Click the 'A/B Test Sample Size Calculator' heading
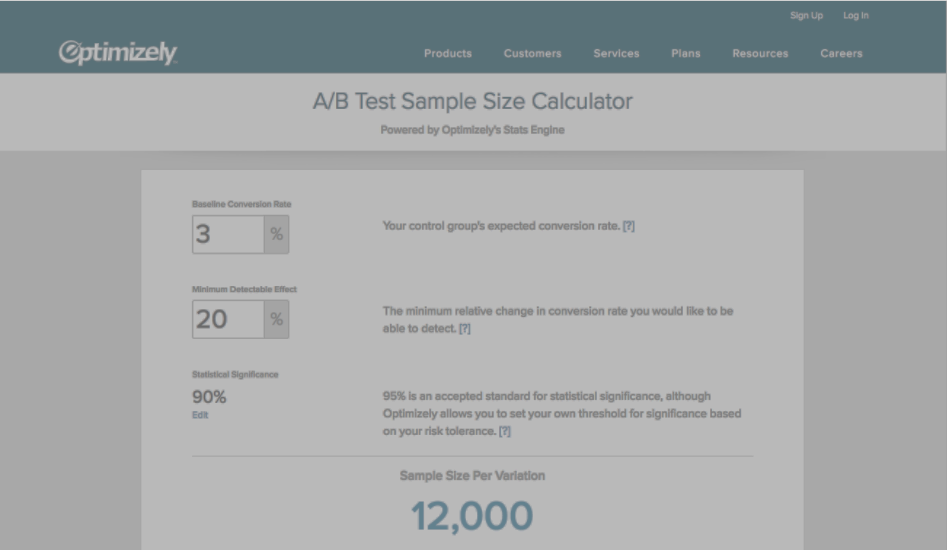 pos(472,101)
